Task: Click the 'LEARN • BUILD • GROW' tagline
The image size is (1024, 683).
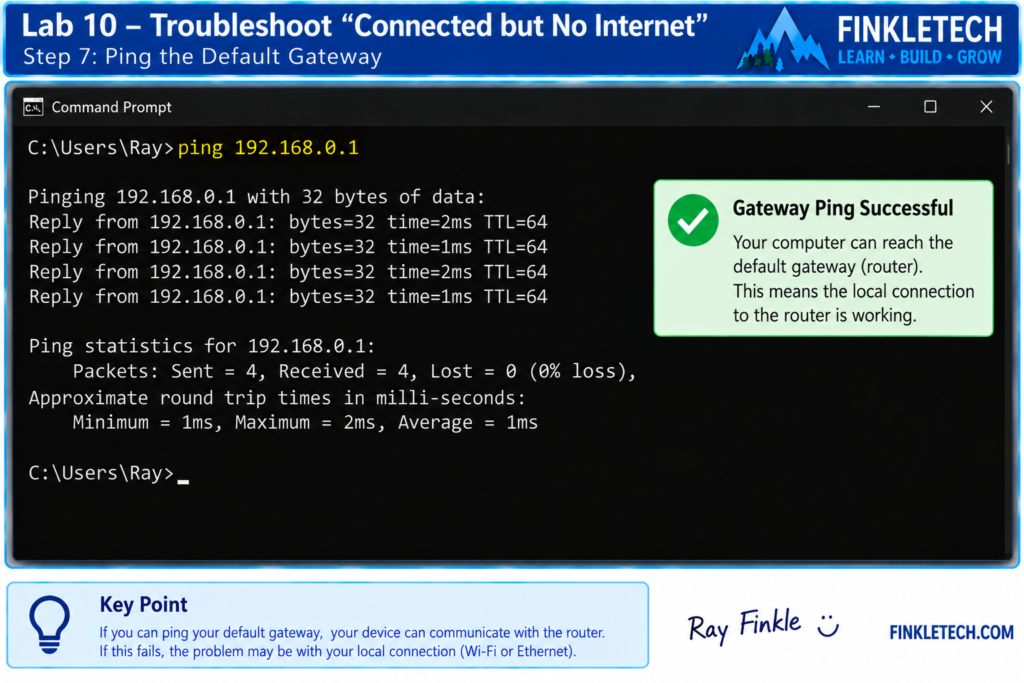Action: (x=920, y=57)
